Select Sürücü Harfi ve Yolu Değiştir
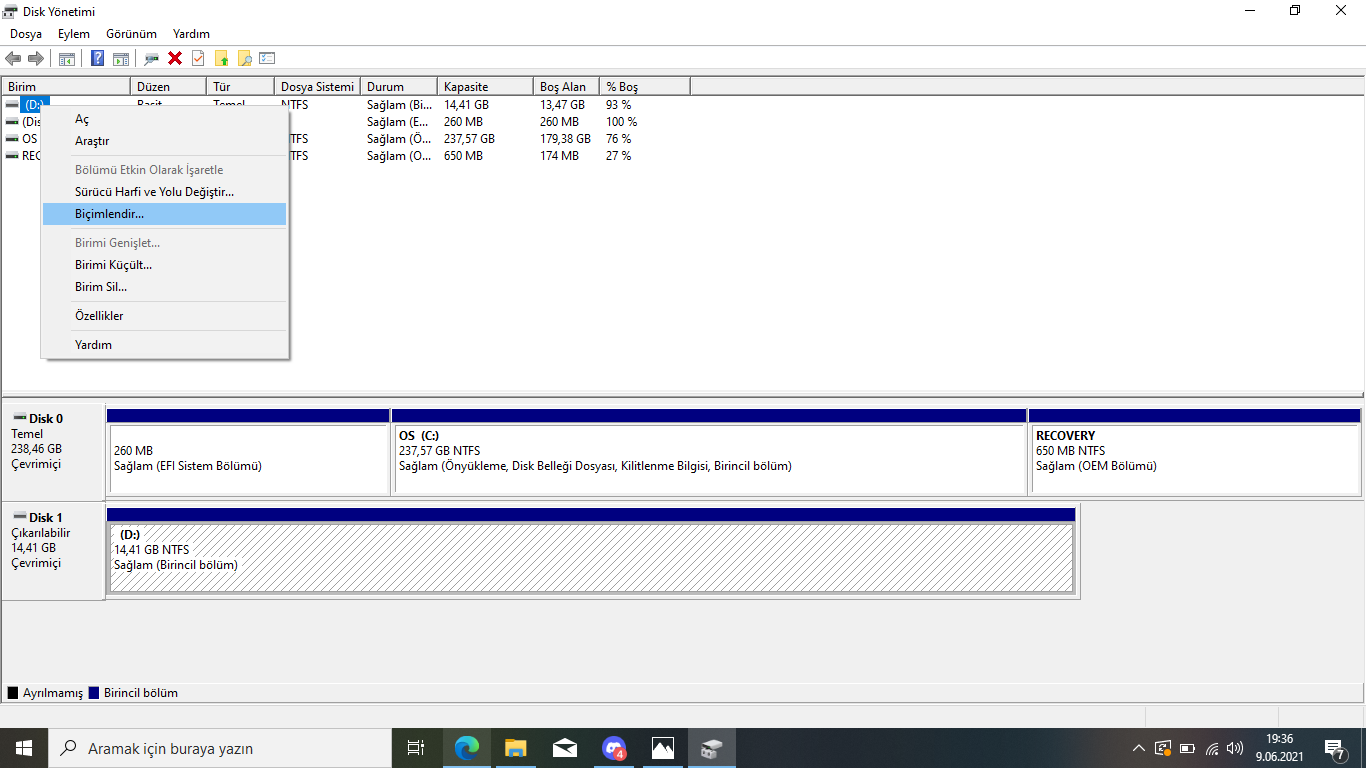This screenshot has width=1366, height=768. [x=165, y=192]
